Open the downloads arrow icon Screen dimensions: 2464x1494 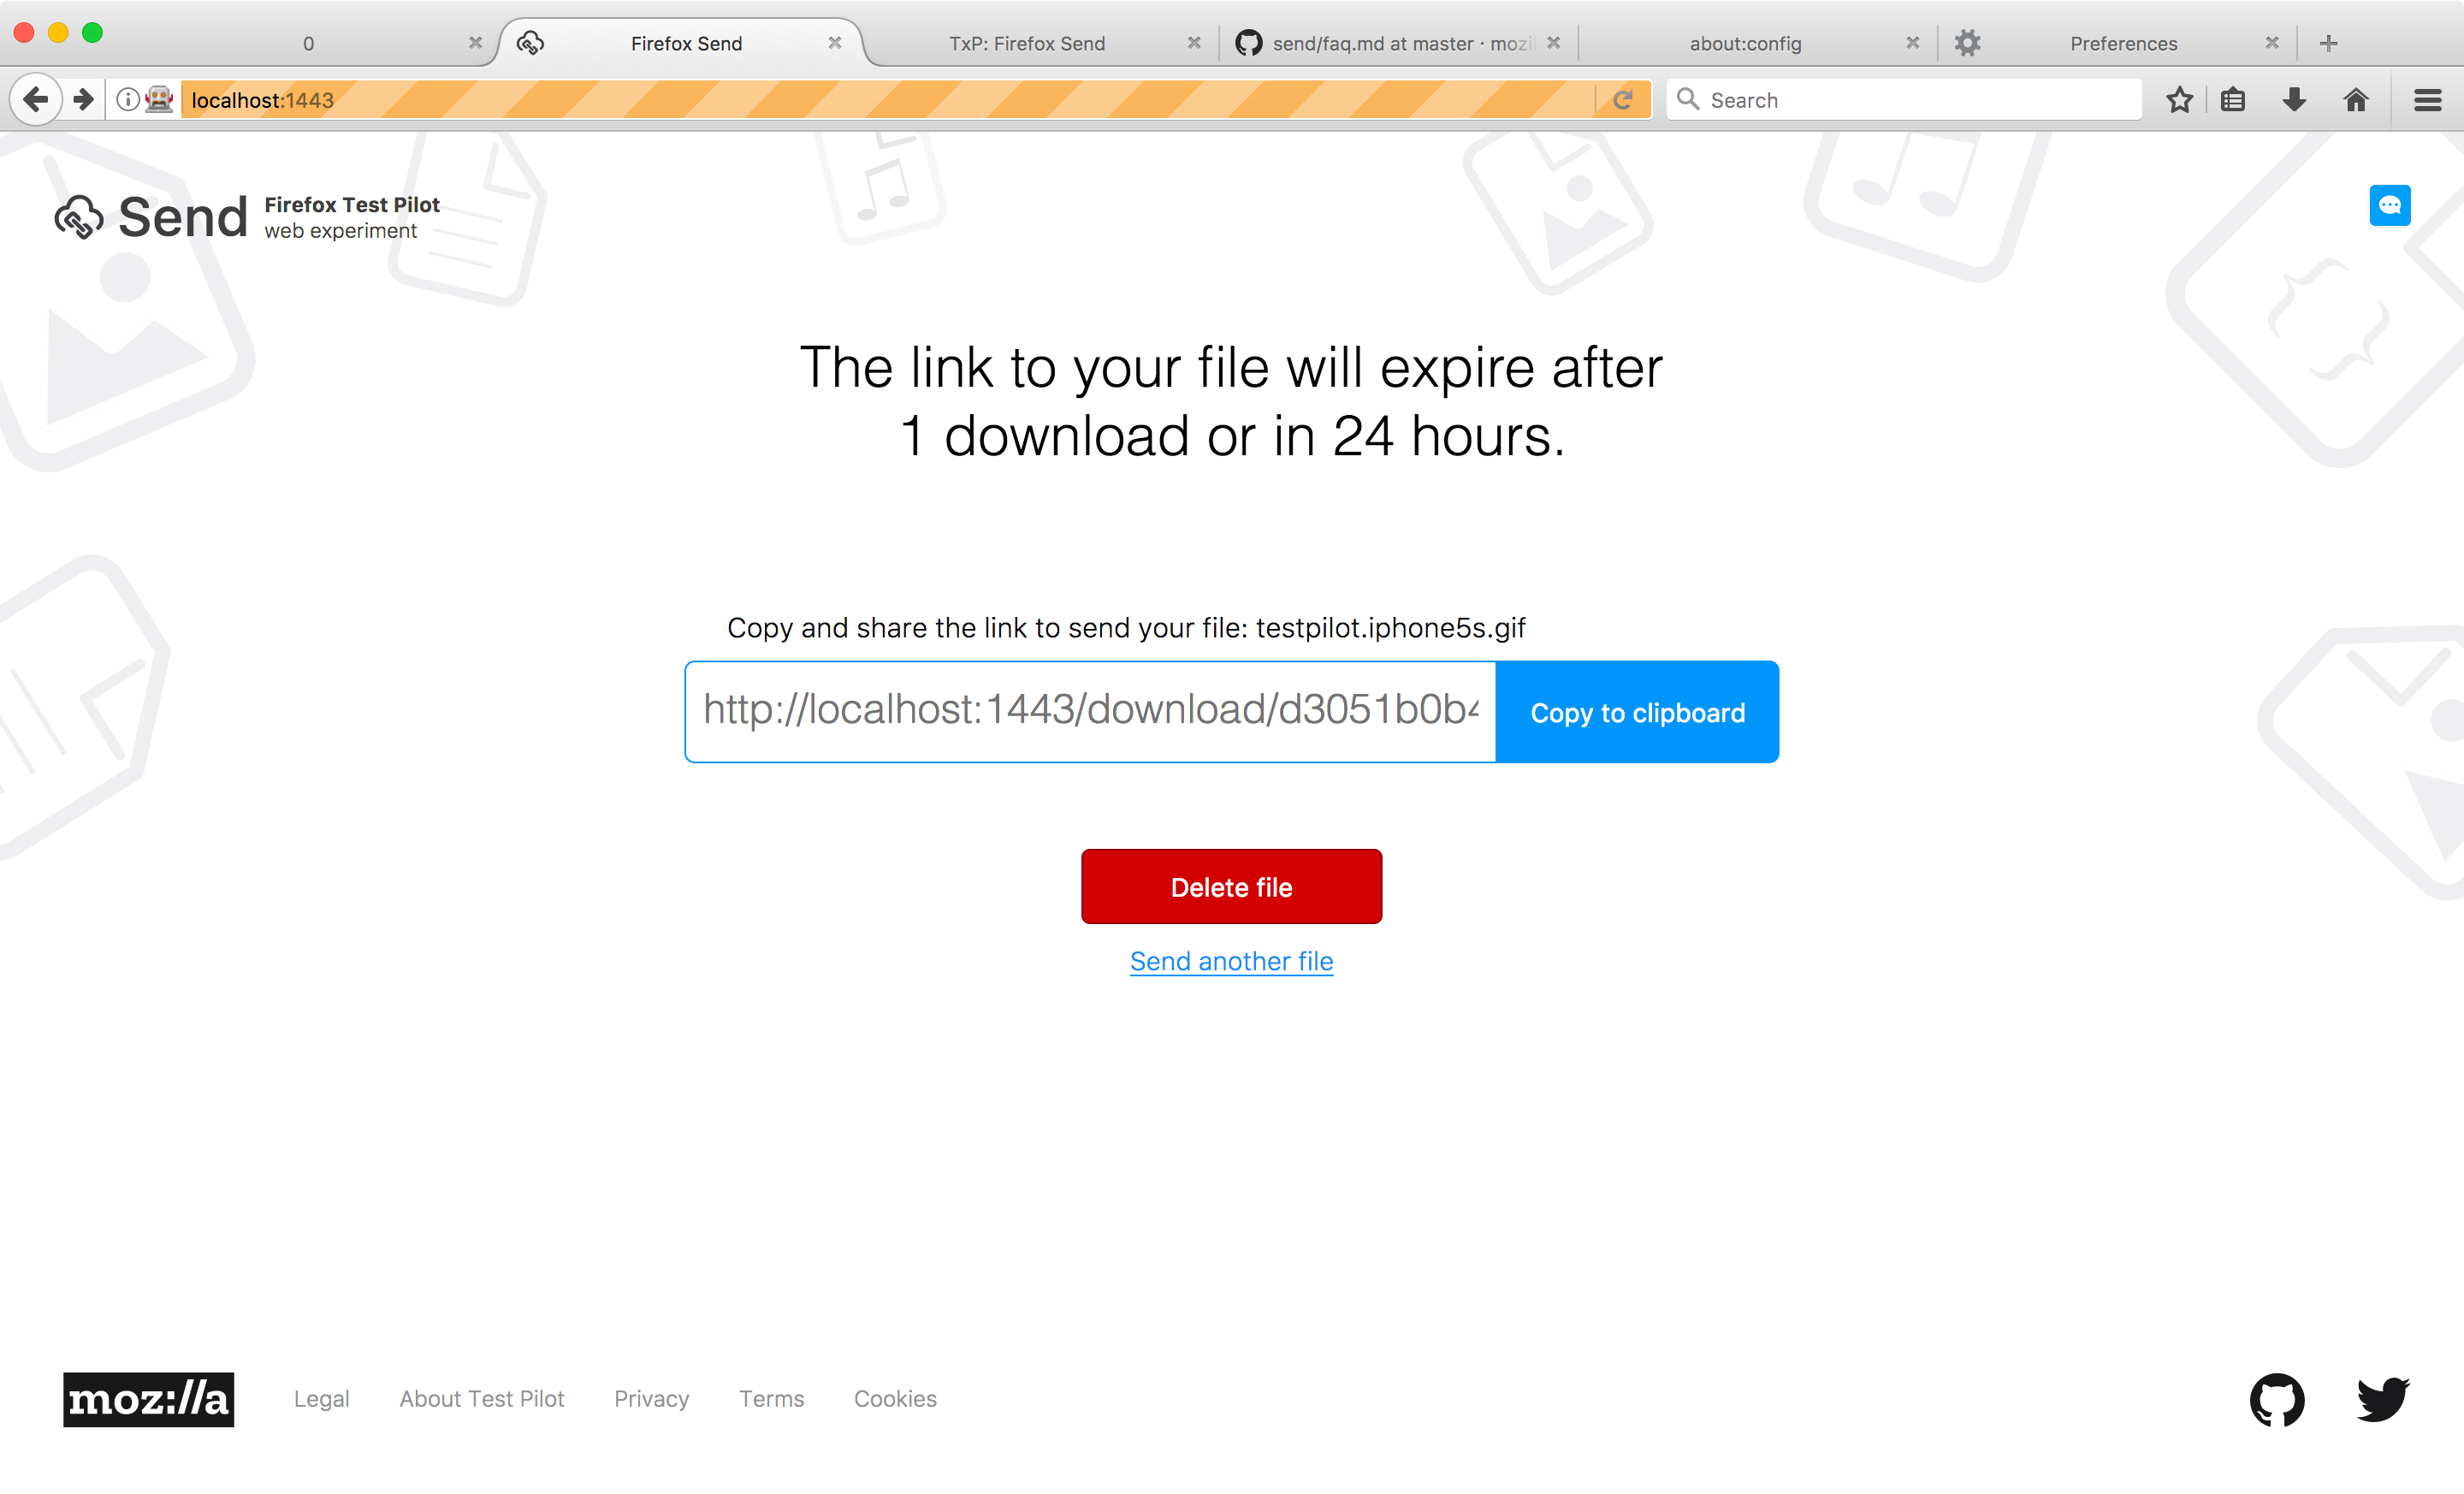point(2294,100)
